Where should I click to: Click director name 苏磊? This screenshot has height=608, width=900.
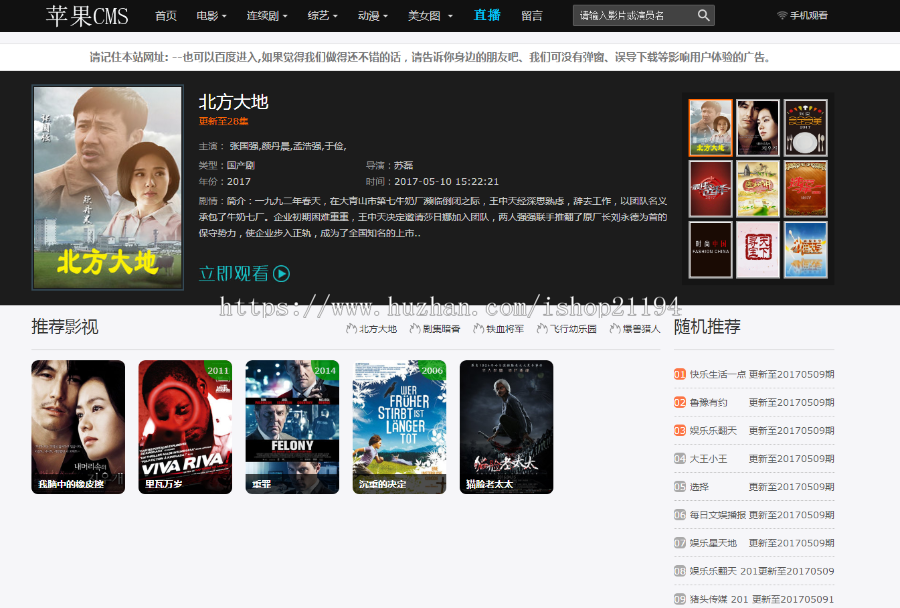click(x=404, y=165)
